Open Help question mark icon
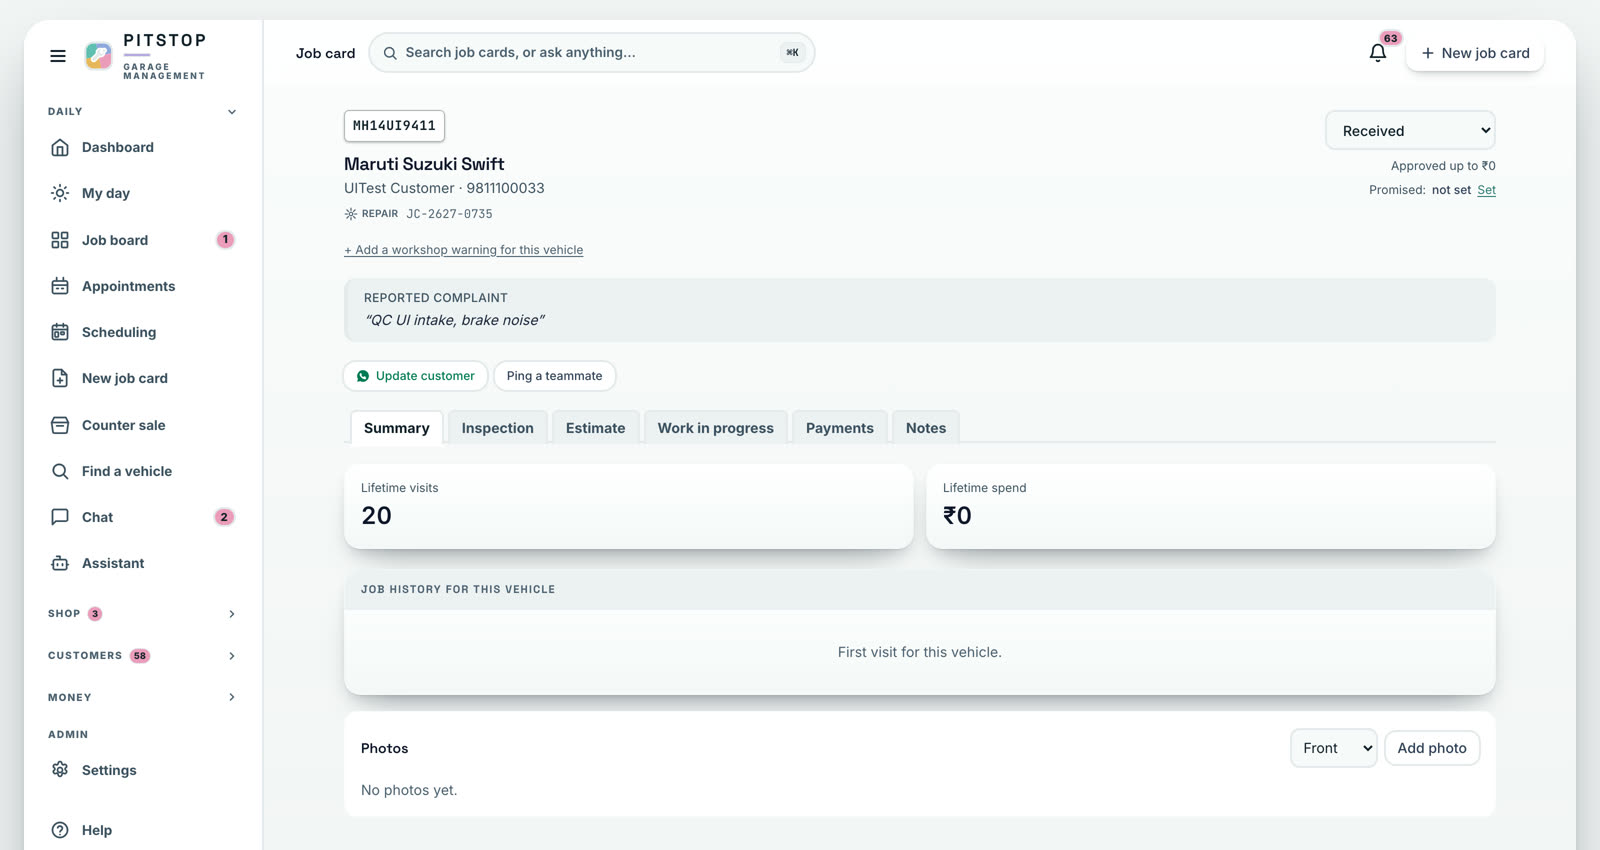1600x850 pixels. (x=60, y=830)
